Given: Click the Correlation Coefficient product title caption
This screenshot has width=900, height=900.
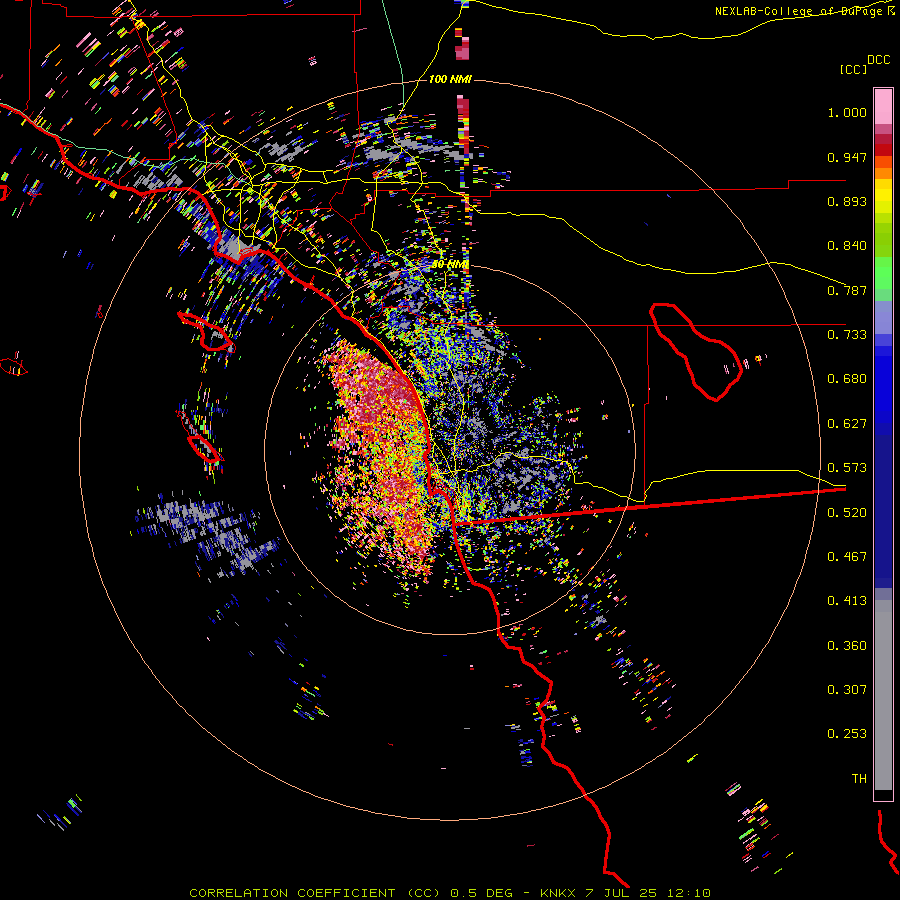Looking at the screenshot, I should [x=315, y=893].
